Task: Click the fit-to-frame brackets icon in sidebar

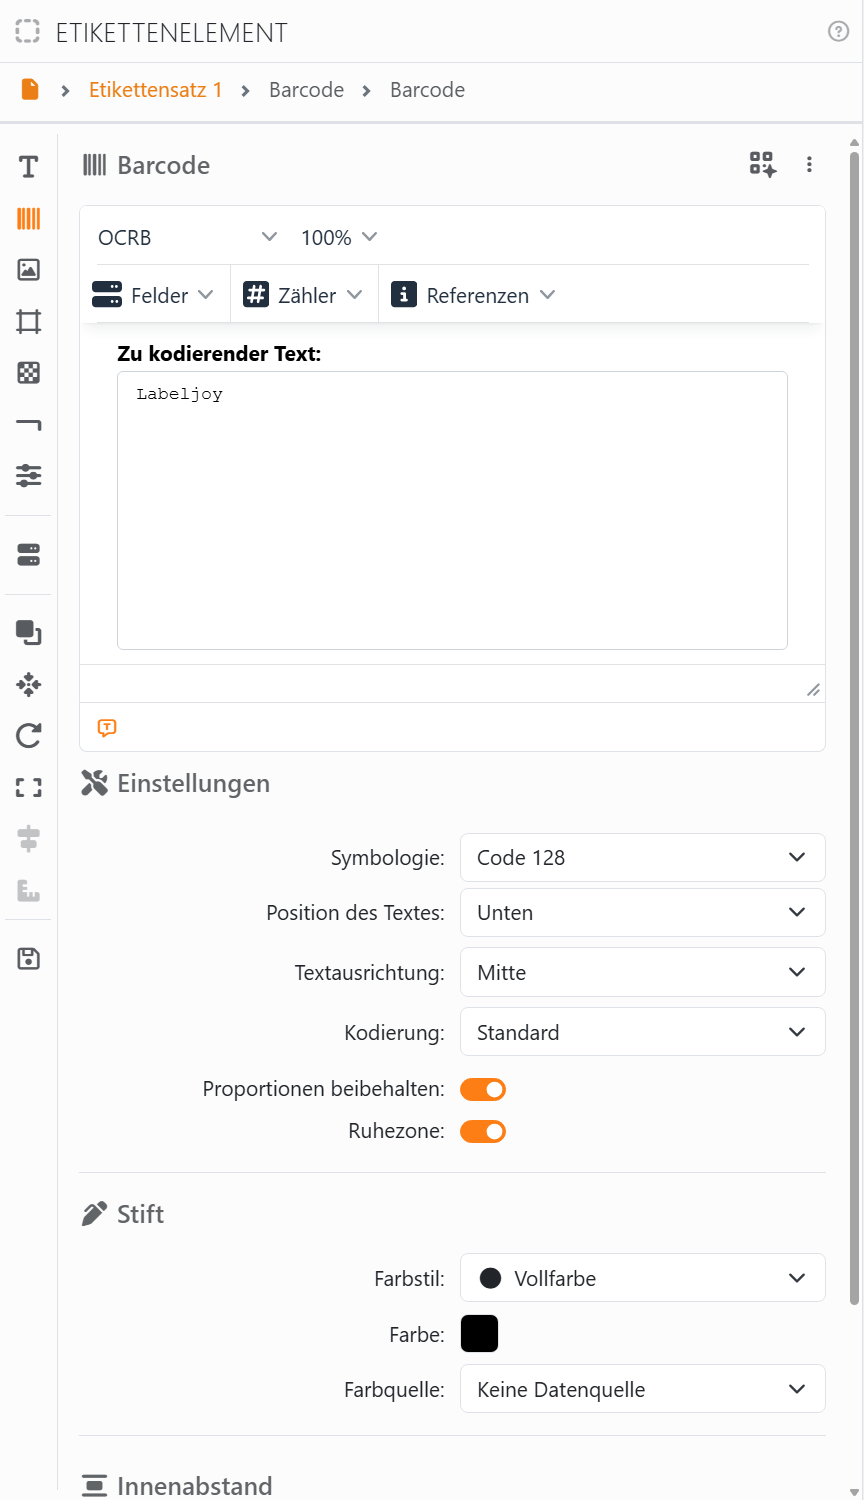Action: pyautogui.click(x=29, y=788)
